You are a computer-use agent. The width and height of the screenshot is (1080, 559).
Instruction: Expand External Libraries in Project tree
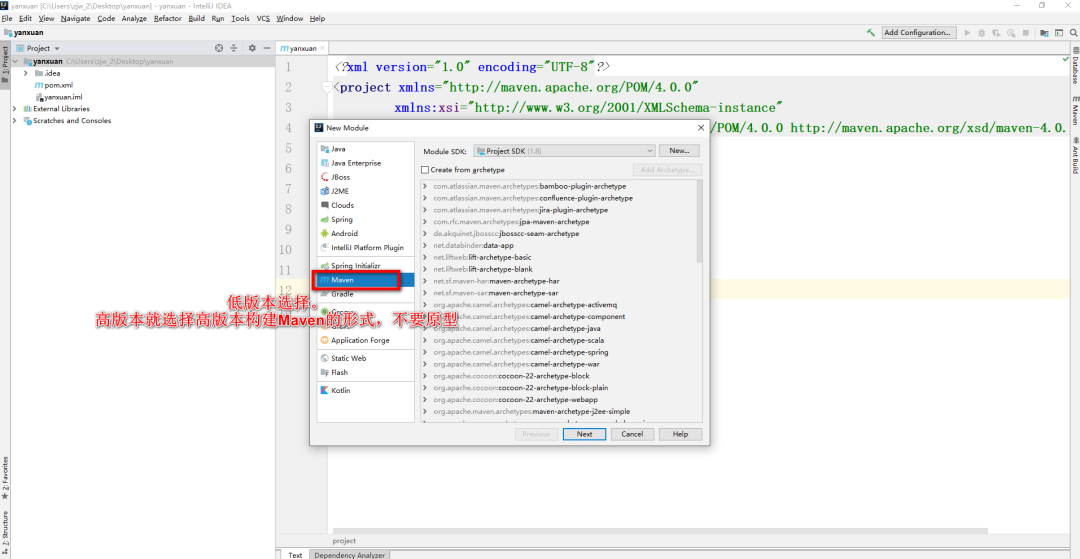[x=14, y=109]
